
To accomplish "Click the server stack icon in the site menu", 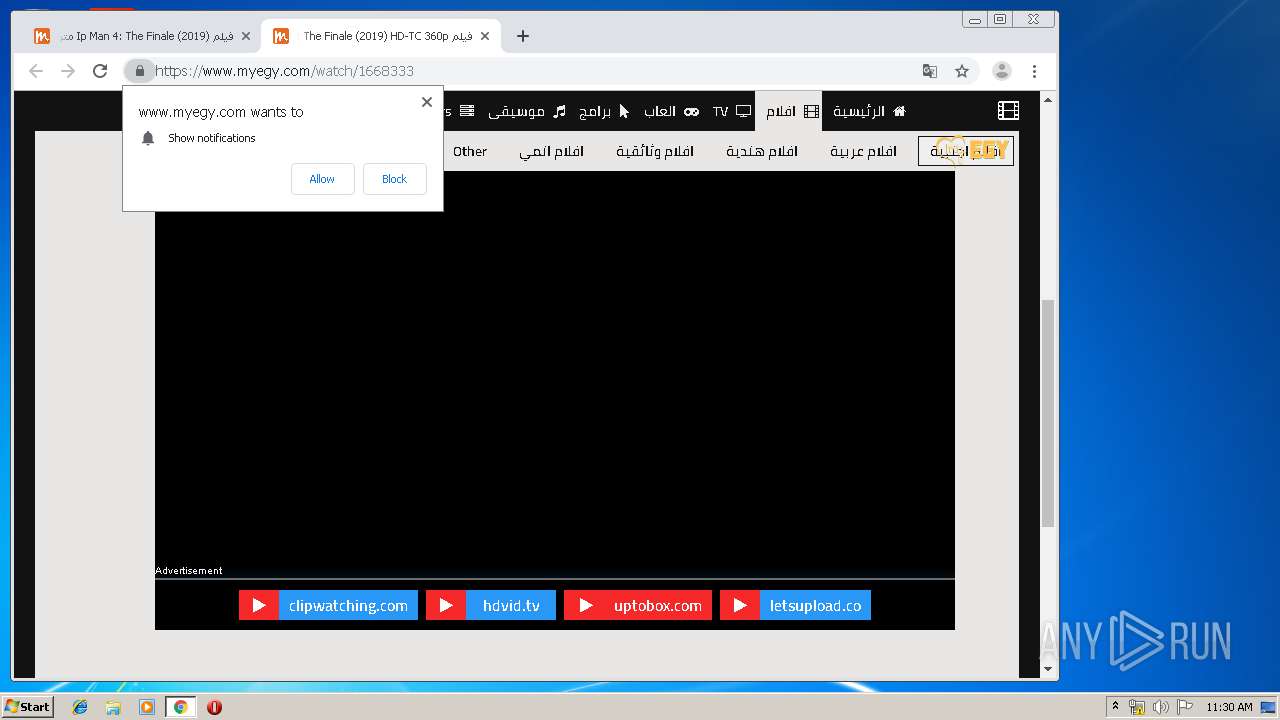I will tap(467, 111).
